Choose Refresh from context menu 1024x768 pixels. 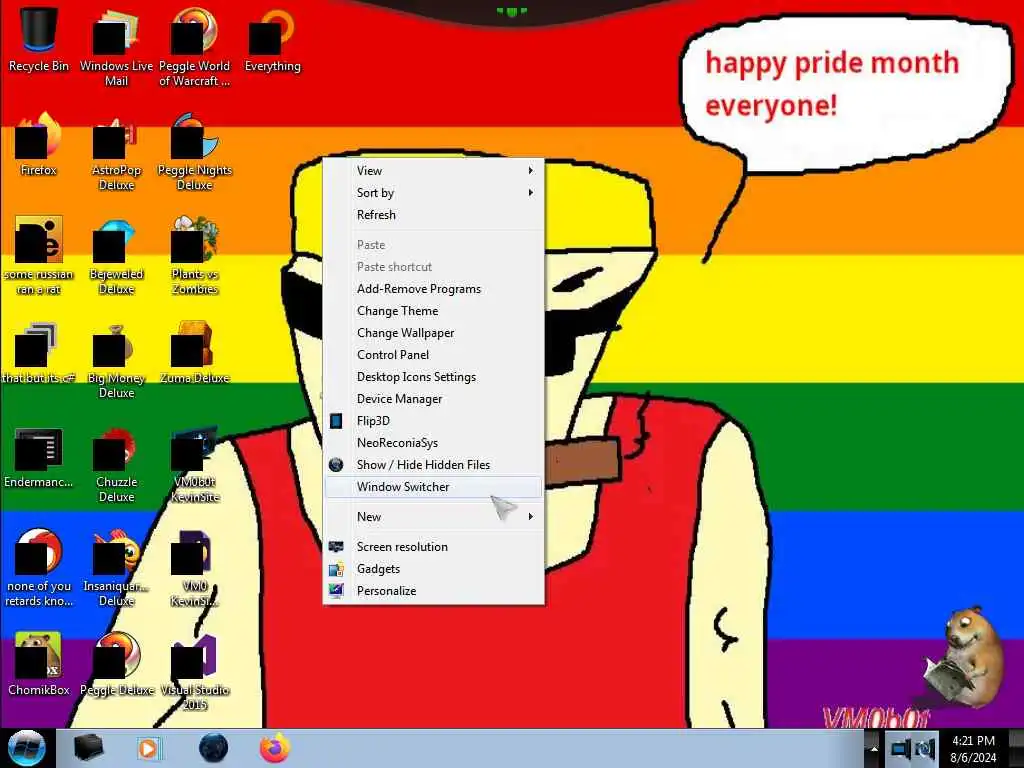434,215
